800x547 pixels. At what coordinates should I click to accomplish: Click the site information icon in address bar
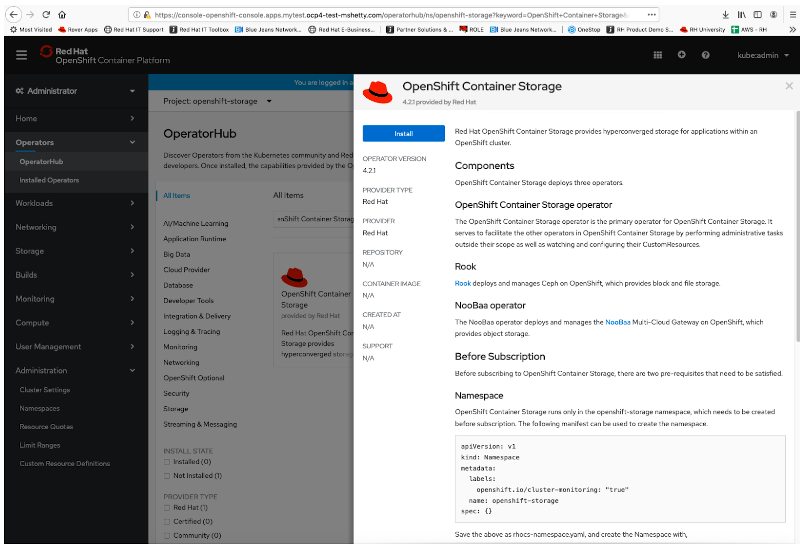tap(136, 15)
